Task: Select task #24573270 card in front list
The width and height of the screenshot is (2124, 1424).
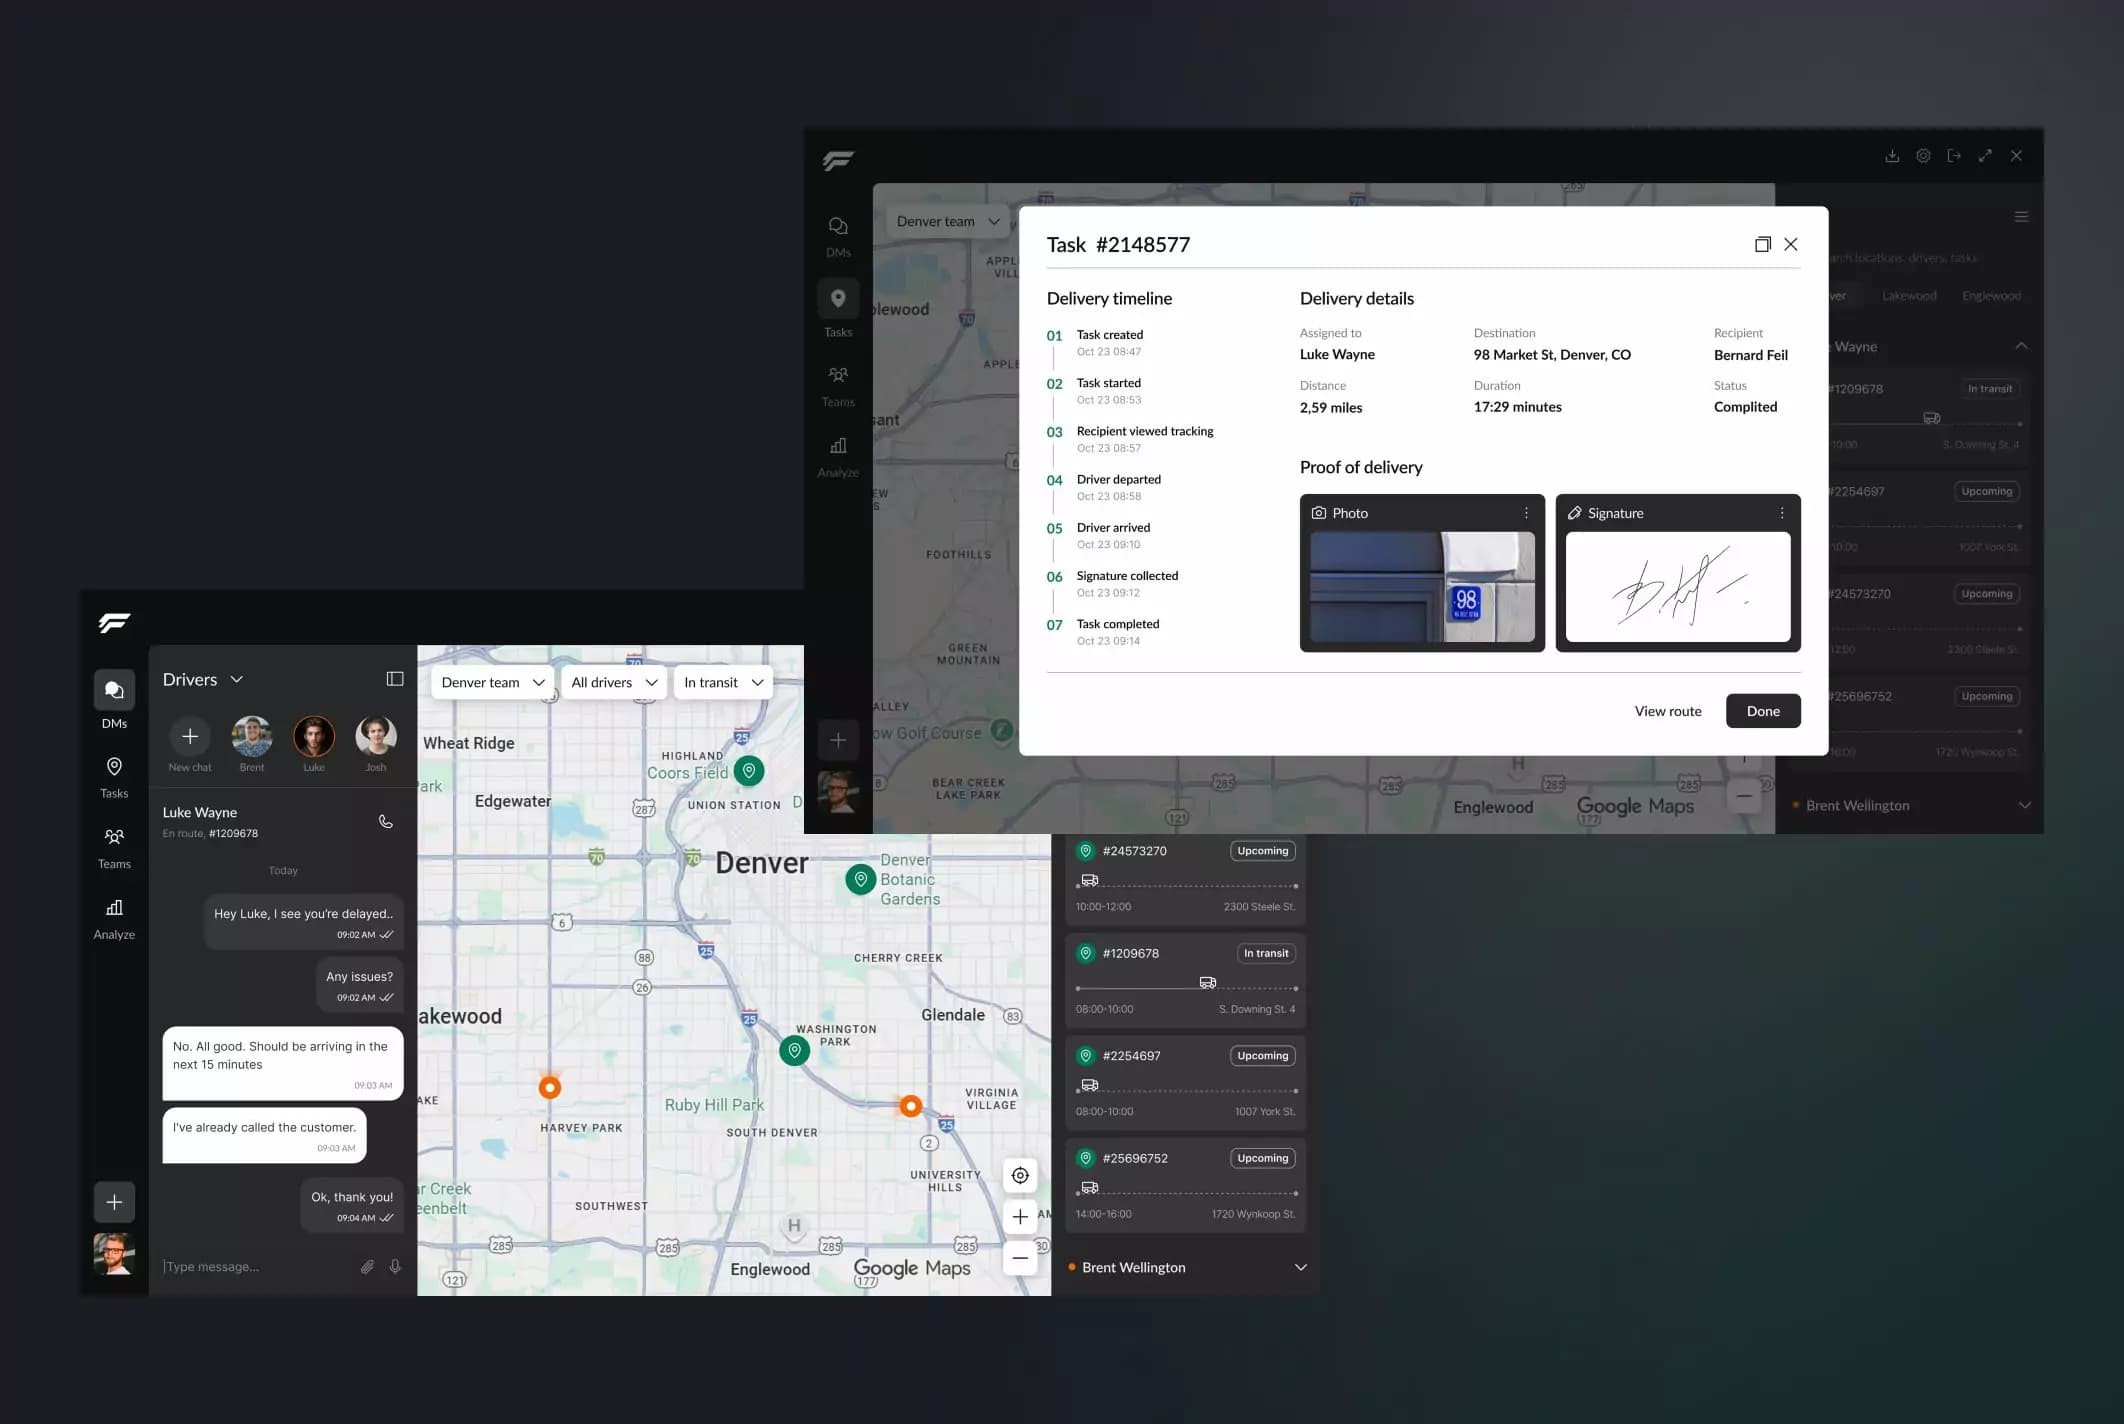Action: click(1185, 878)
